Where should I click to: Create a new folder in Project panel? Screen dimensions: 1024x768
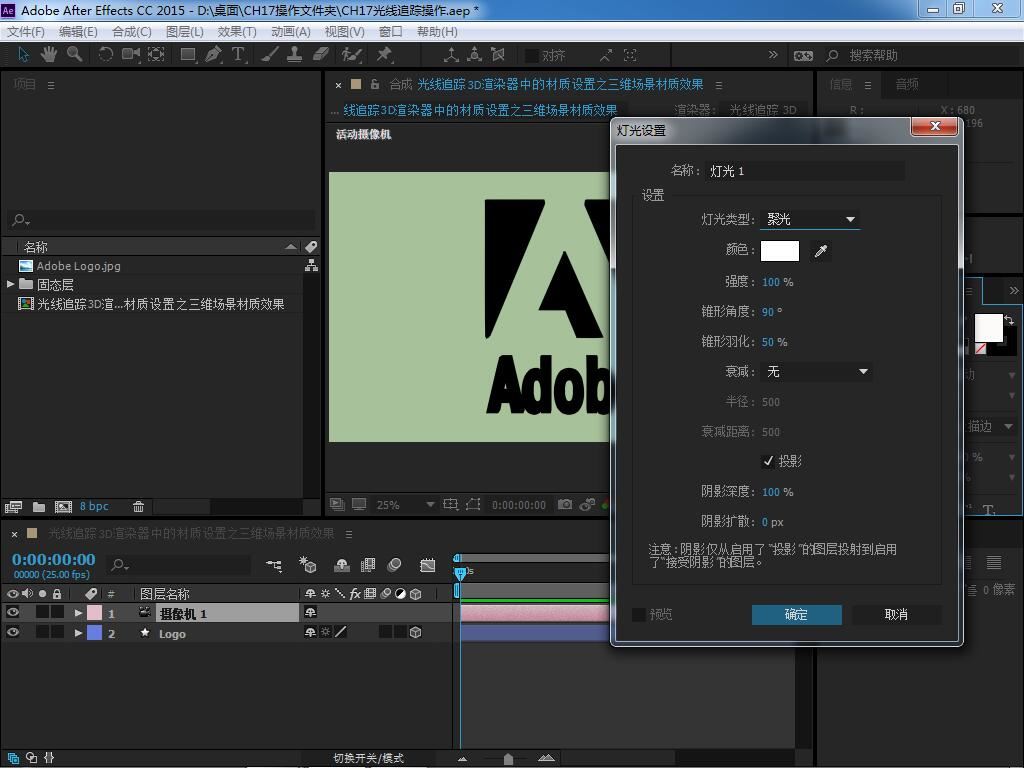click(x=39, y=507)
